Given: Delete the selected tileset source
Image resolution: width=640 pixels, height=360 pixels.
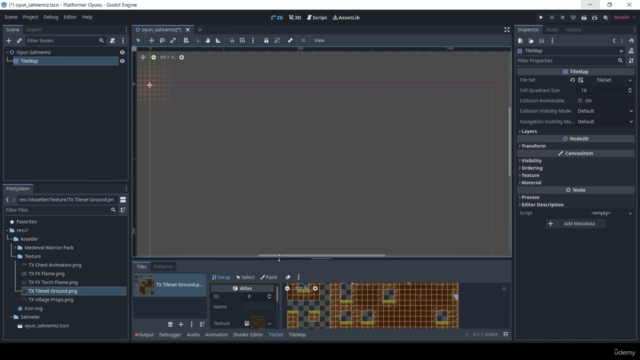Looking at the screenshot, I should tap(170, 324).
